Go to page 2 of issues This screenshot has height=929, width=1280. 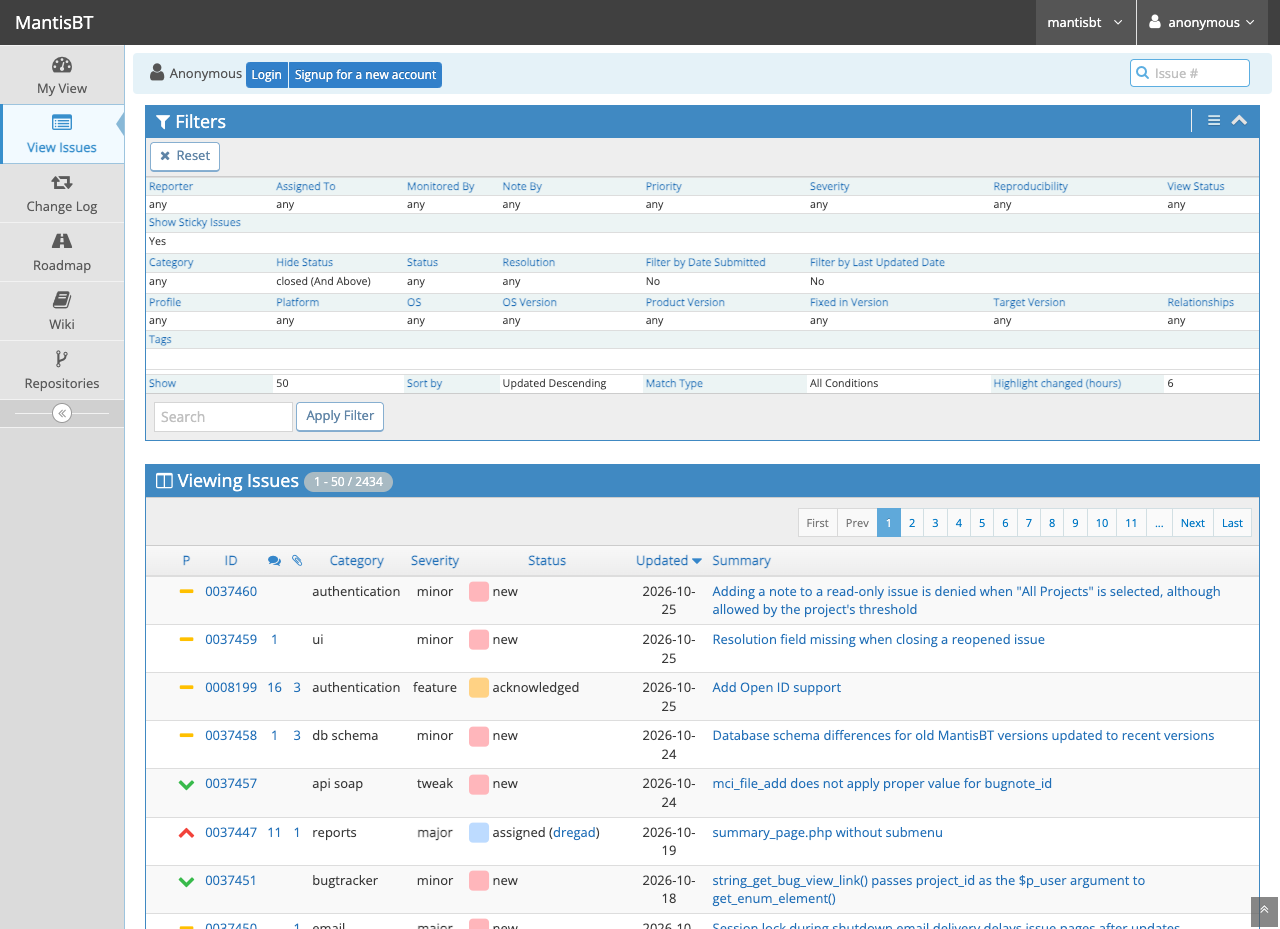[x=912, y=523]
